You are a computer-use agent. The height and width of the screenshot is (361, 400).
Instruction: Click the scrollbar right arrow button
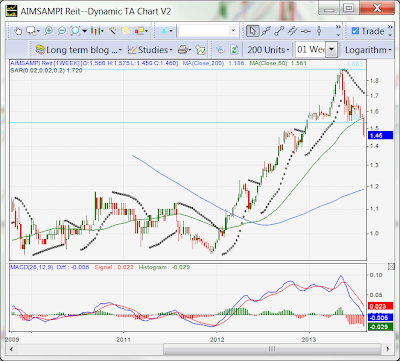(x=388, y=349)
